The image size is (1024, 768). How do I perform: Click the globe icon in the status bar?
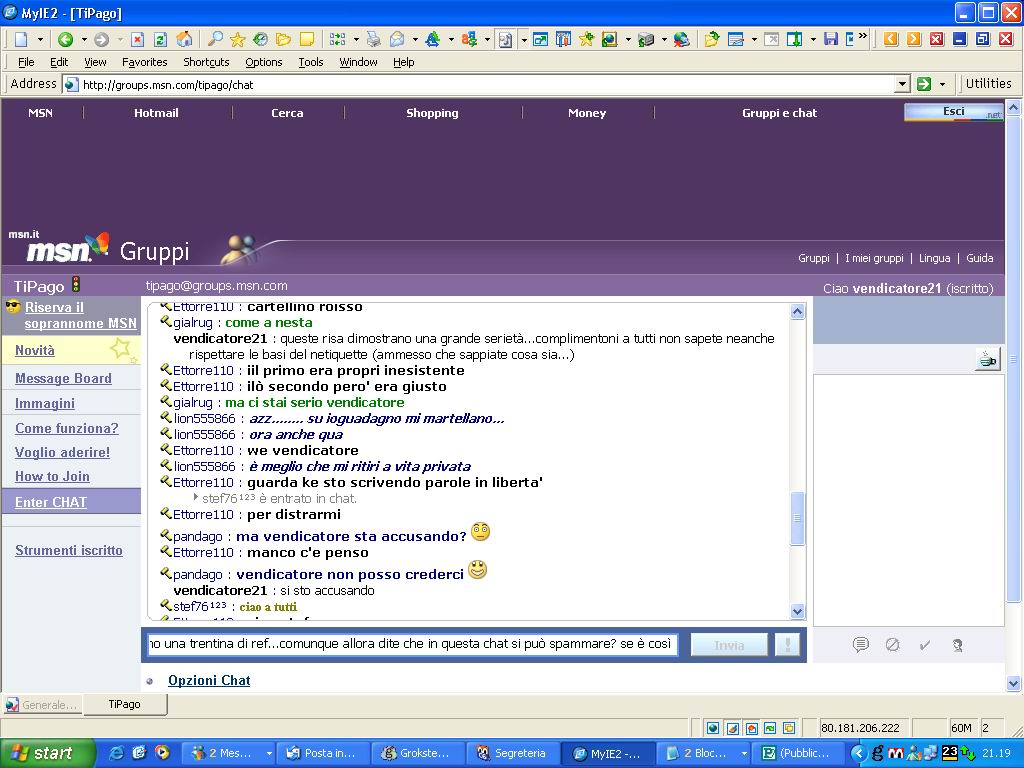click(713, 728)
